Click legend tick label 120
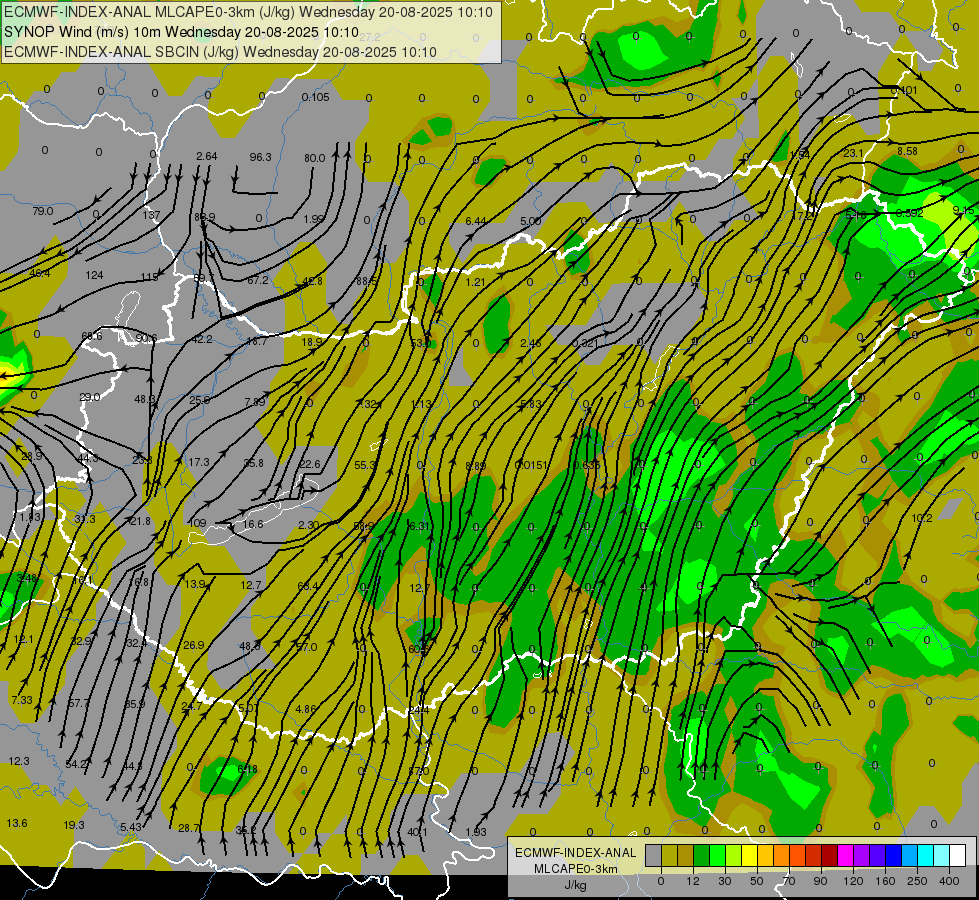979x900 pixels. 853,881
